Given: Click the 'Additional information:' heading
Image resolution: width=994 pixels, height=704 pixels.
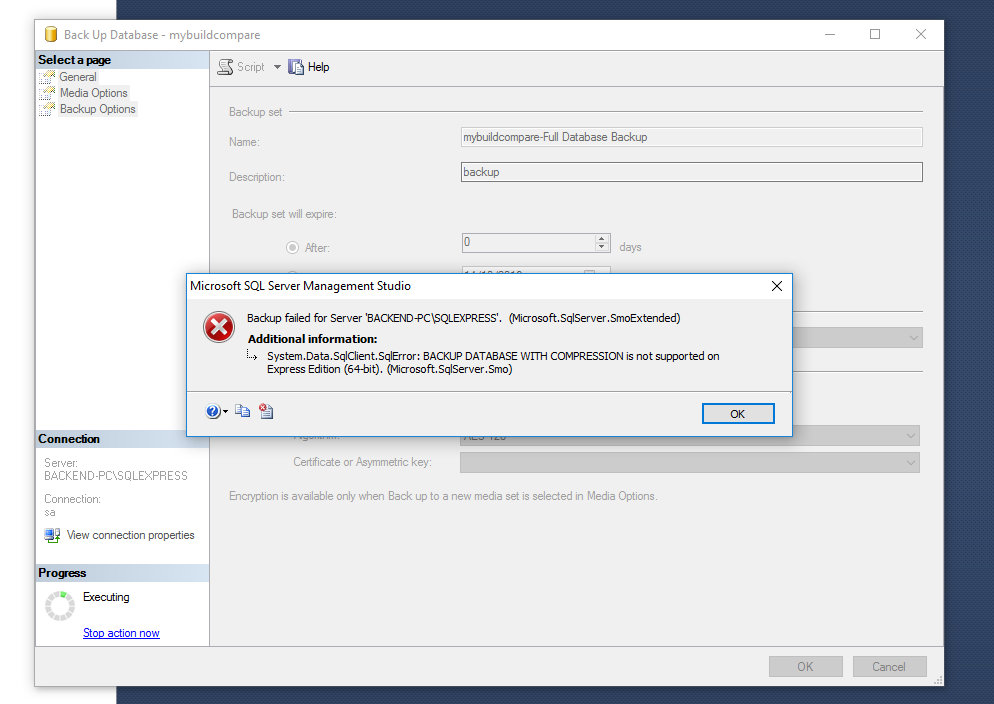Looking at the screenshot, I should point(313,339).
